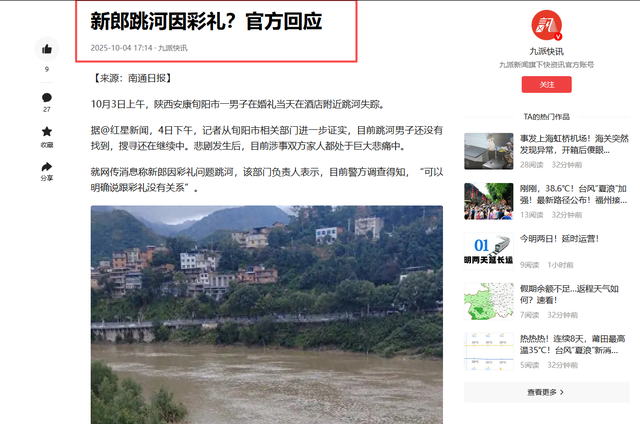Screen dimensions: 640x424
Task: Click the 01 train extended-operation thumbnail
Action: pos(489,251)
